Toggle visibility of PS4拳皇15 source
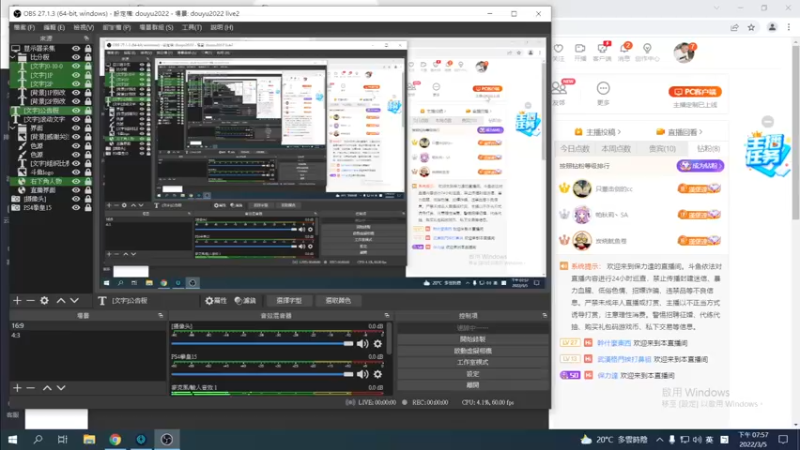800x450 pixels. coord(76,208)
